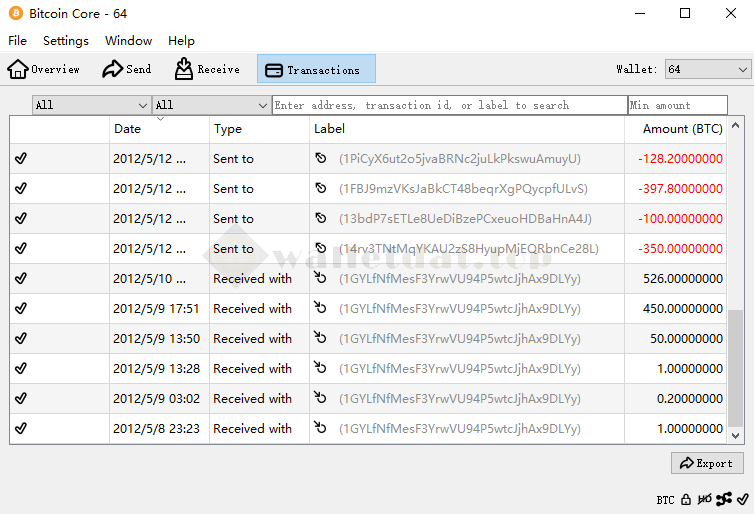
Task: Switch to the Transactions tab
Action: [x=316, y=70]
